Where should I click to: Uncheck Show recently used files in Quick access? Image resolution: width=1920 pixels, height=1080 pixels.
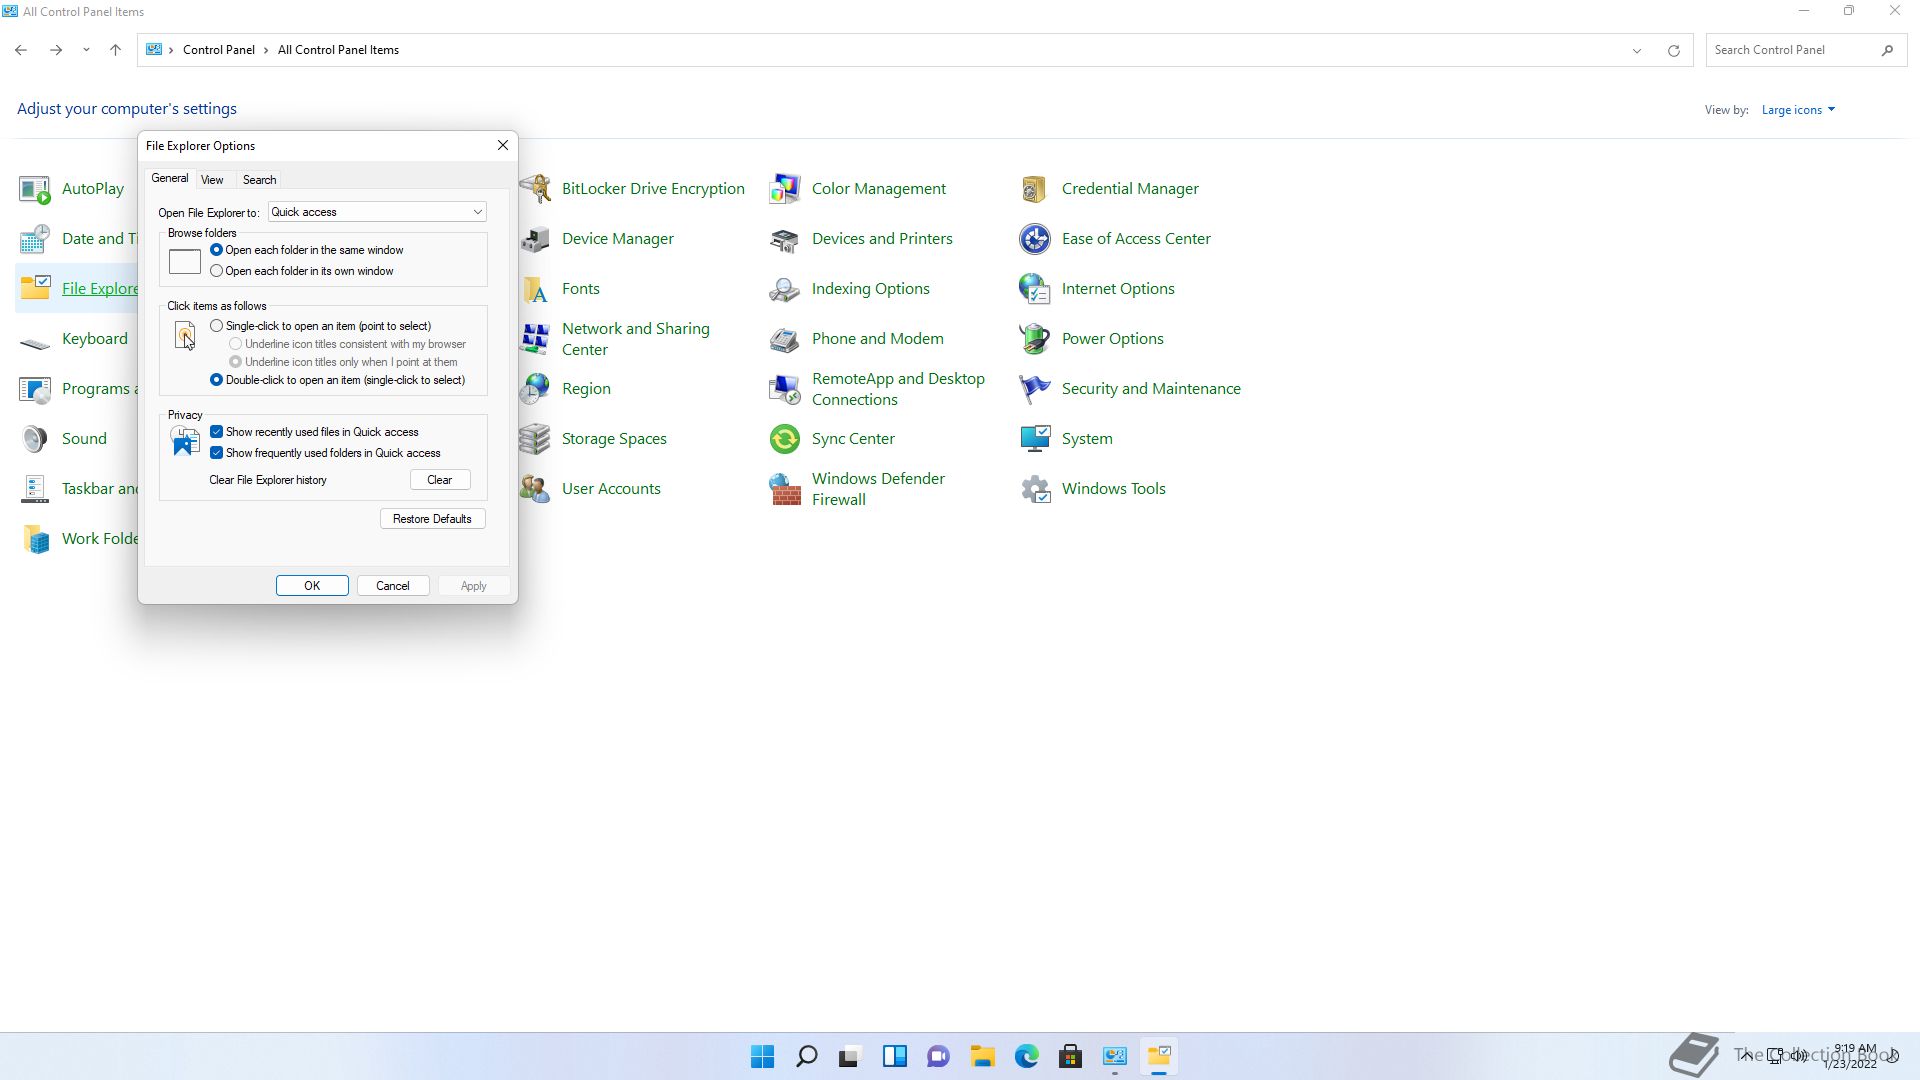point(216,432)
